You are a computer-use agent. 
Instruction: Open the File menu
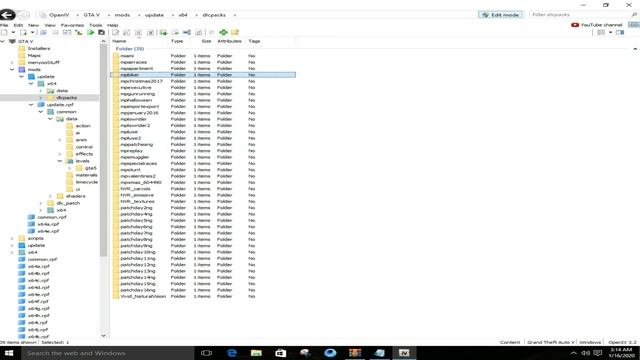point(4,25)
